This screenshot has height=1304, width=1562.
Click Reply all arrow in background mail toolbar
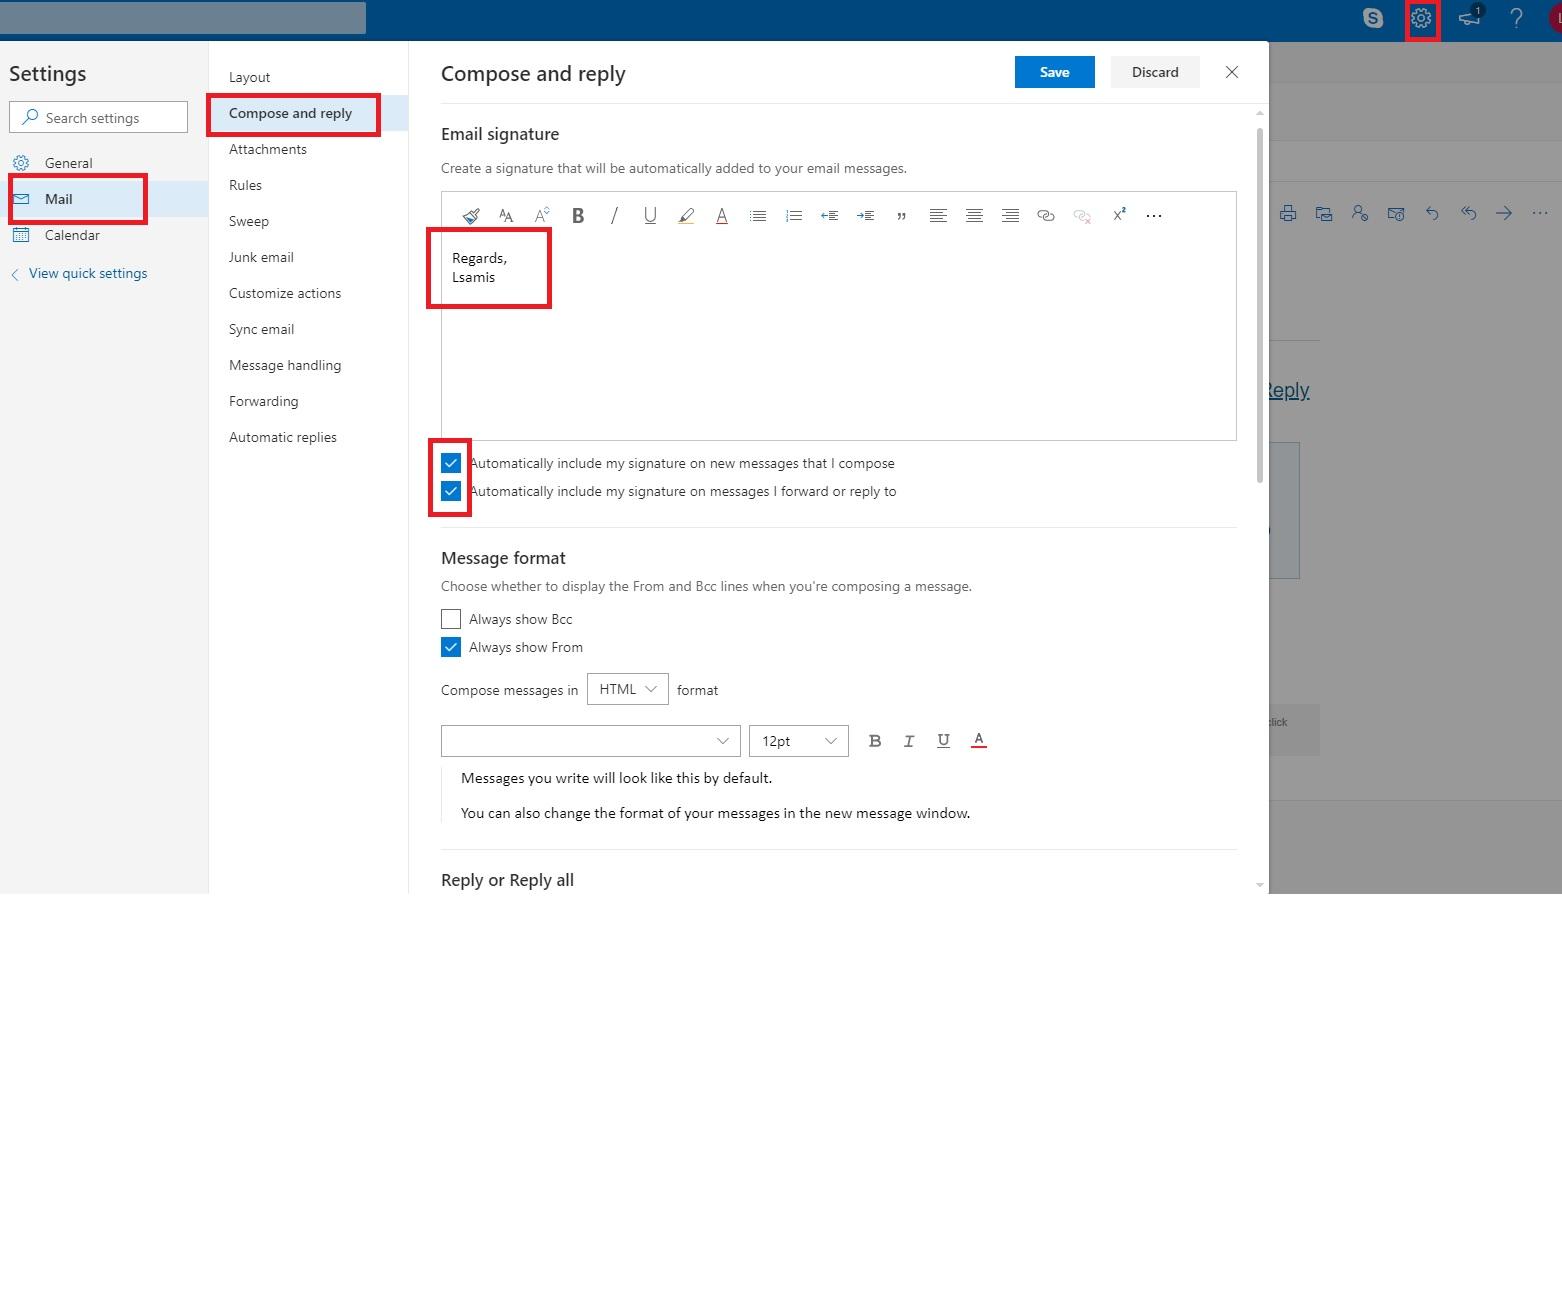[x=1468, y=213]
